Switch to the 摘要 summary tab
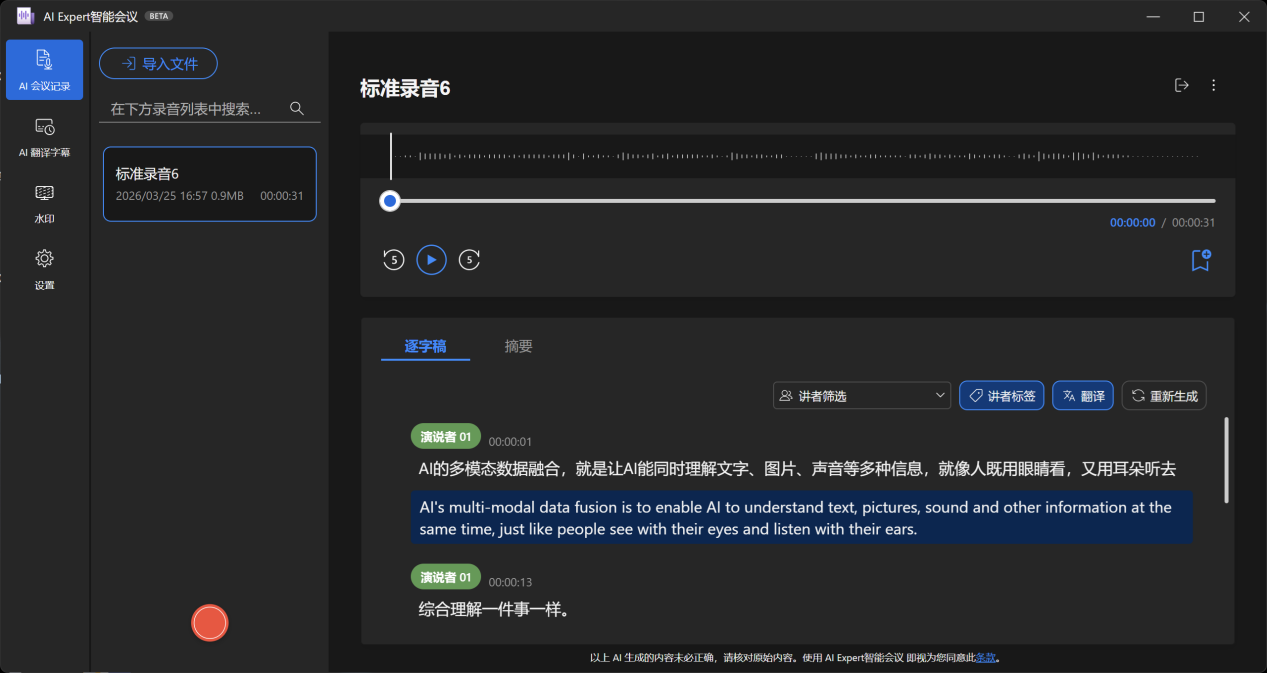 coord(518,346)
